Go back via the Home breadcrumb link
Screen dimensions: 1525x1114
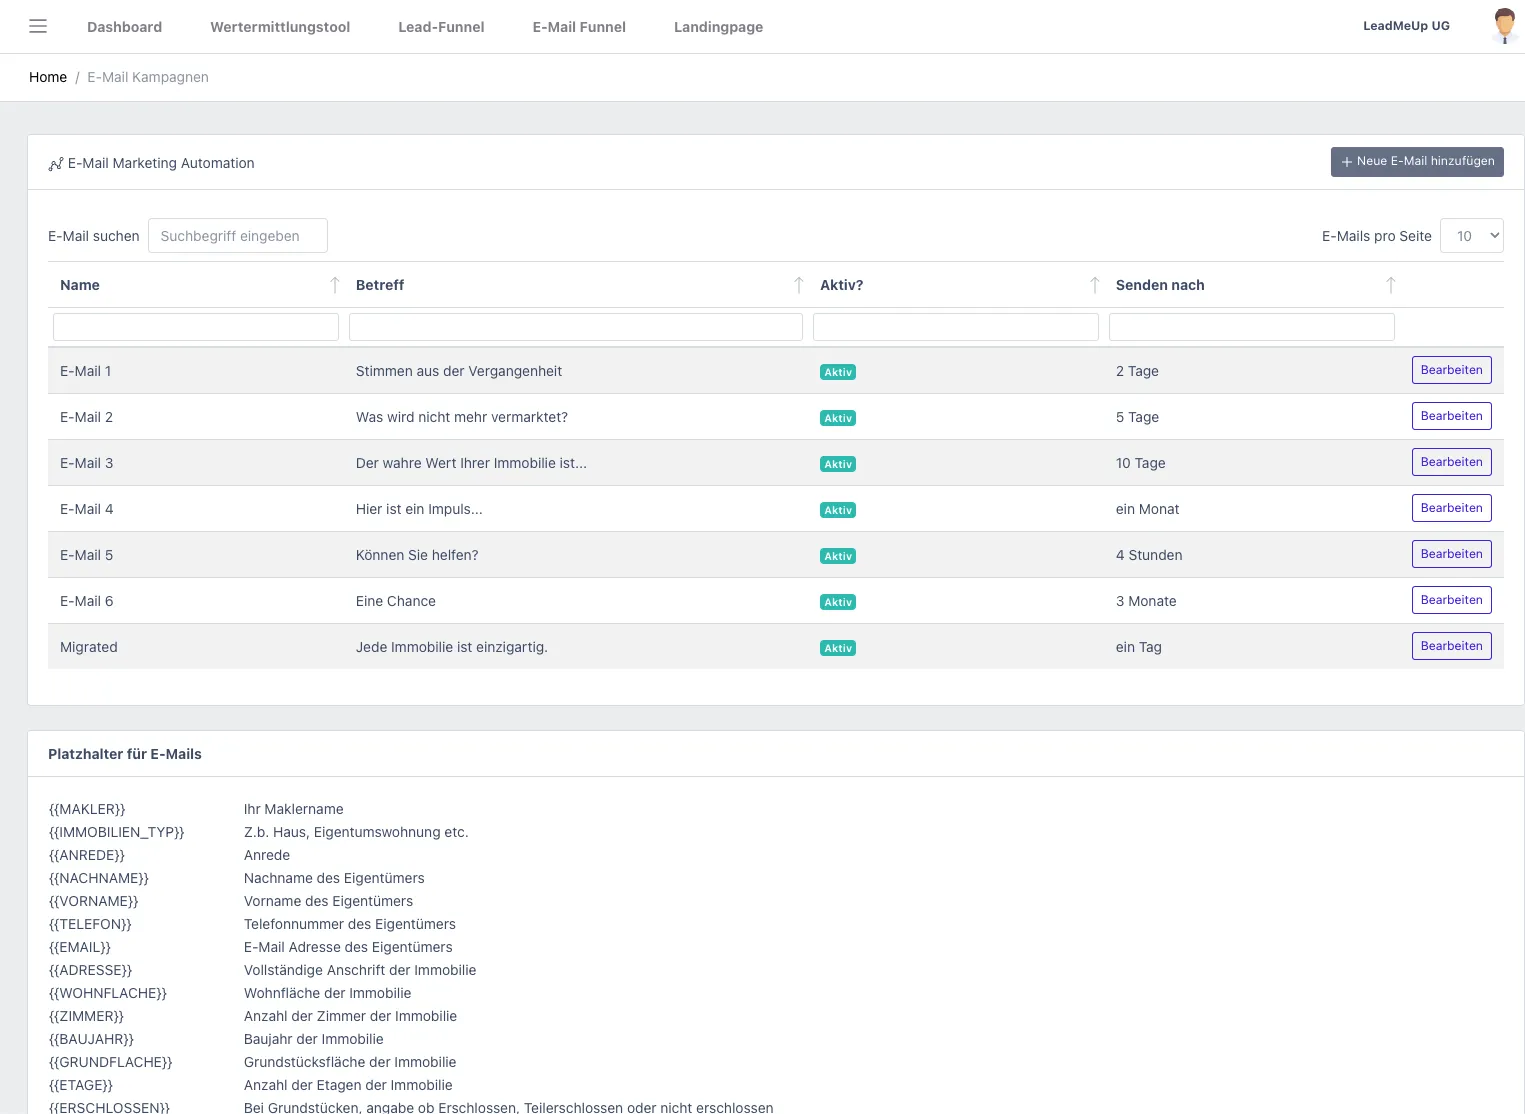click(47, 77)
